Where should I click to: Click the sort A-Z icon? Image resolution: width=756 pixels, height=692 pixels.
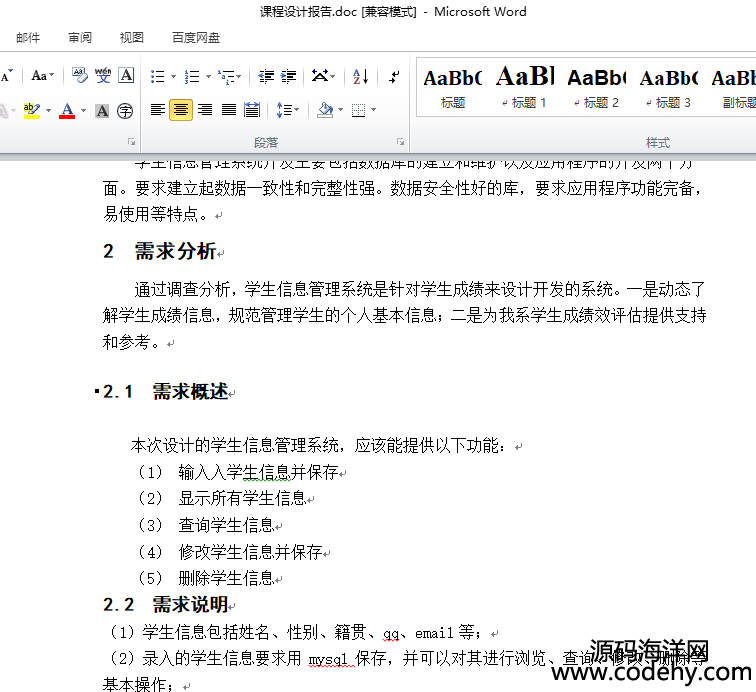coord(360,76)
